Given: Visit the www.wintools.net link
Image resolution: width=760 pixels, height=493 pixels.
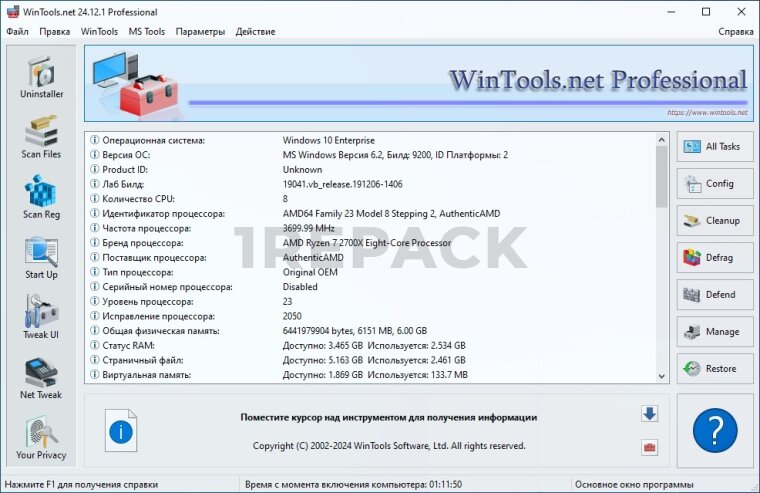Looking at the screenshot, I should click(706, 113).
